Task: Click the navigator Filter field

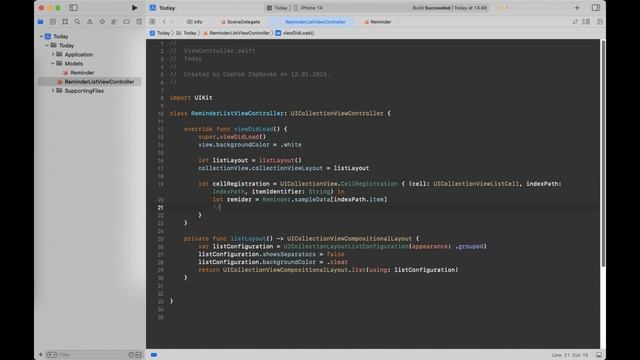Action: [x=92, y=355]
